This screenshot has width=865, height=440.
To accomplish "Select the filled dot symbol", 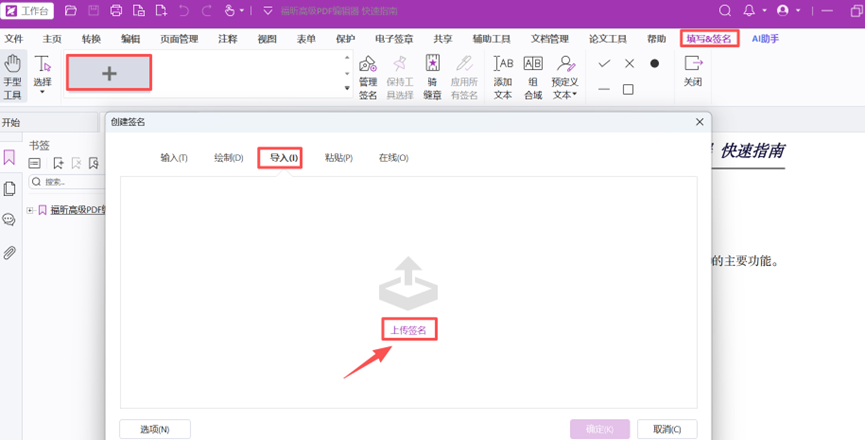I will click(x=654, y=64).
